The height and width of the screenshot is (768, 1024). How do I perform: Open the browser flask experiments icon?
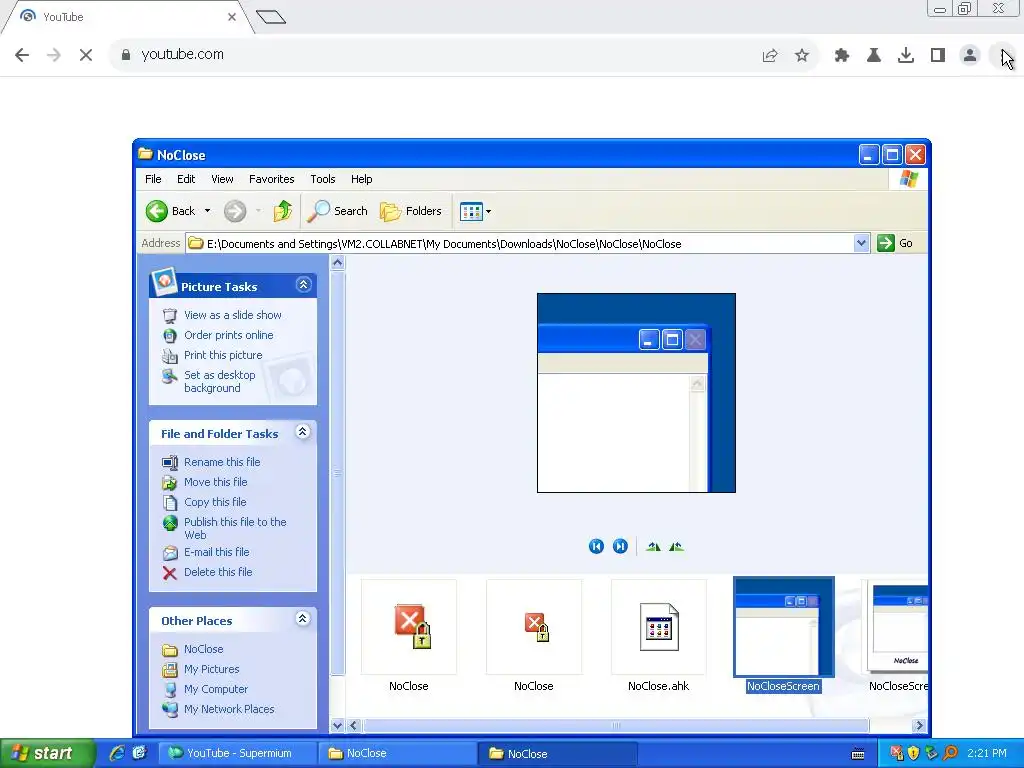point(874,56)
